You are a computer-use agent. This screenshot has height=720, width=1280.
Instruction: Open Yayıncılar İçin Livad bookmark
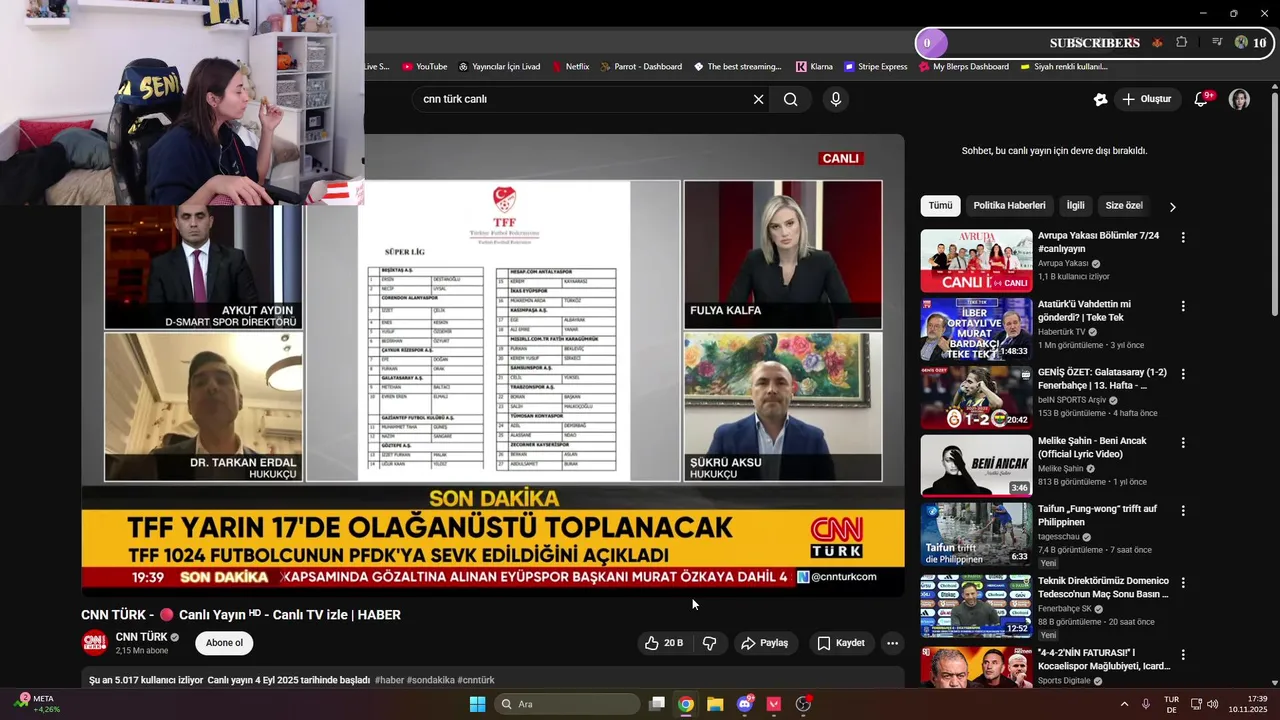point(499,67)
